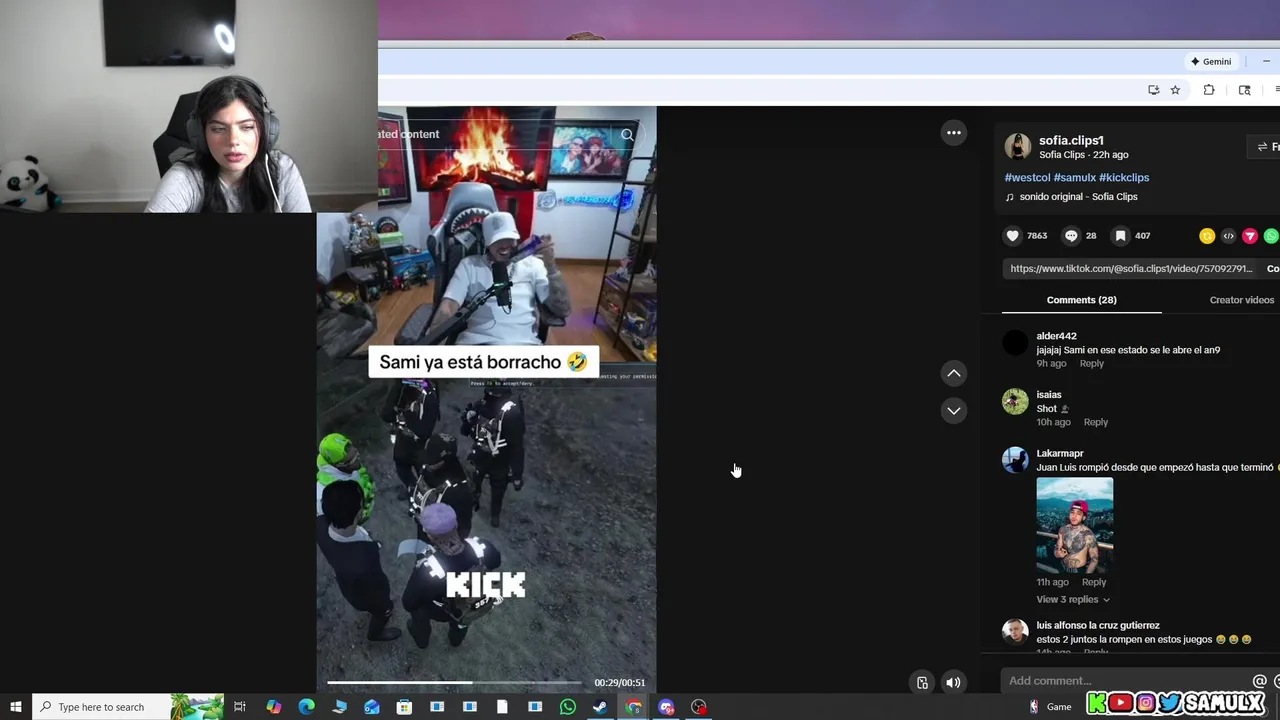Share via the pink send icon
The height and width of the screenshot is (720, 1280).
coord(1250,236)
